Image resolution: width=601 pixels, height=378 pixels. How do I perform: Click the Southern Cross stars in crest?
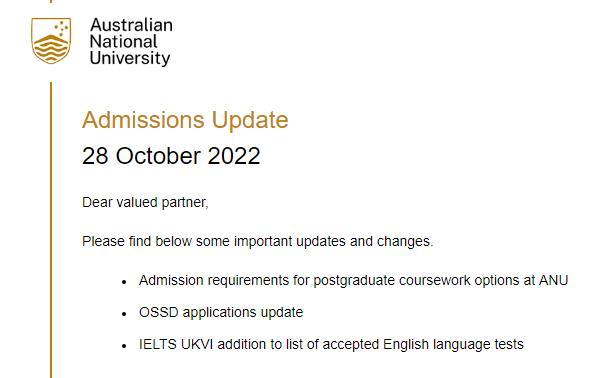(x=62, y=28)
